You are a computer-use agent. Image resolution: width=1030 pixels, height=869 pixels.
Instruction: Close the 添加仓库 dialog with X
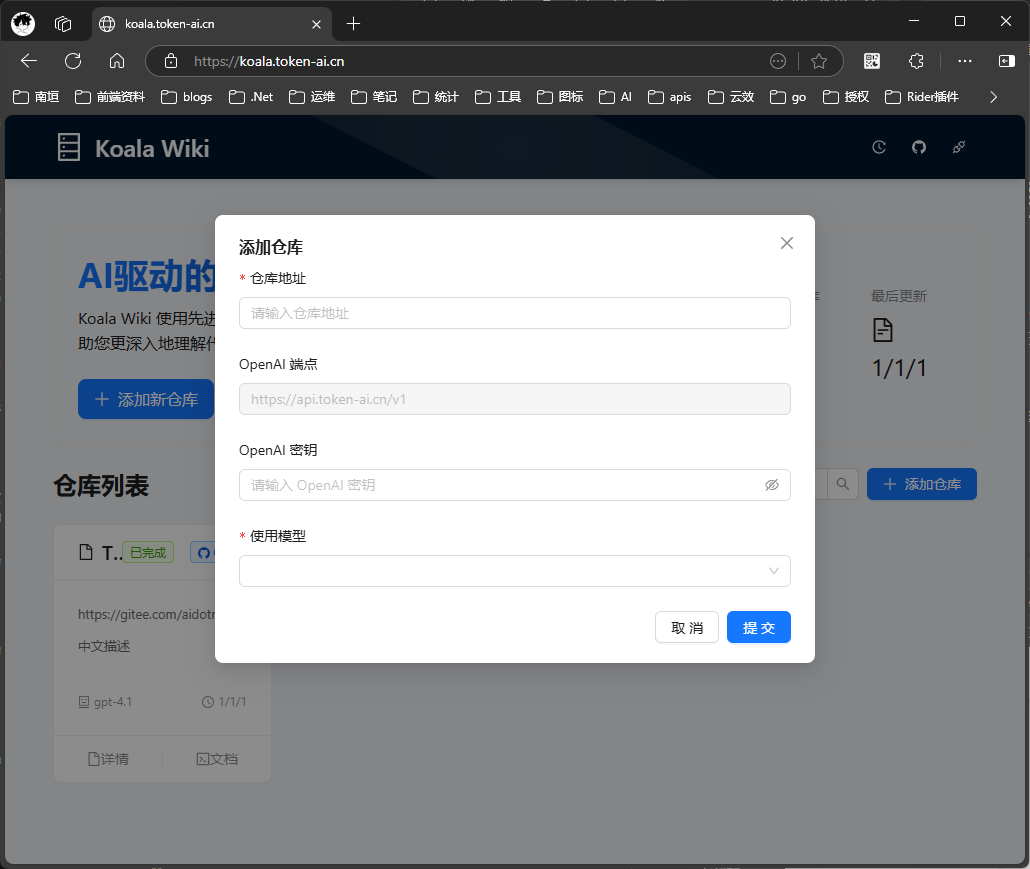787,243
